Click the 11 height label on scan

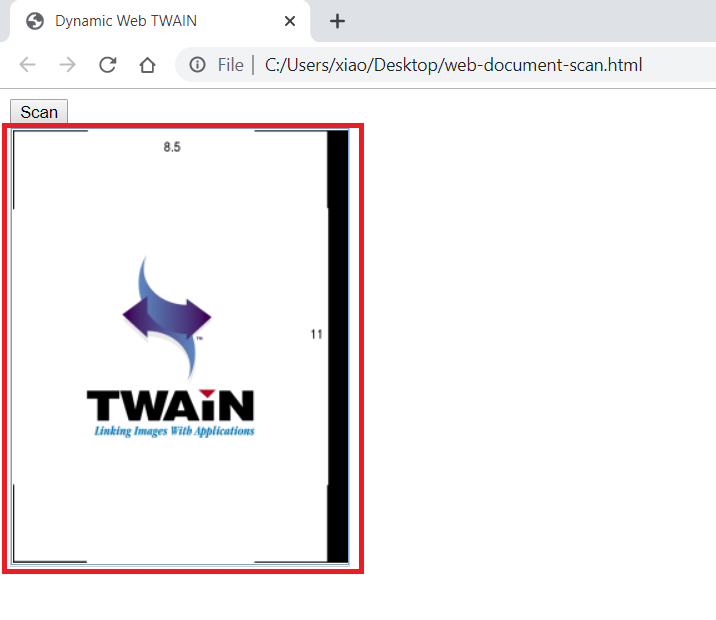[316, 334]
